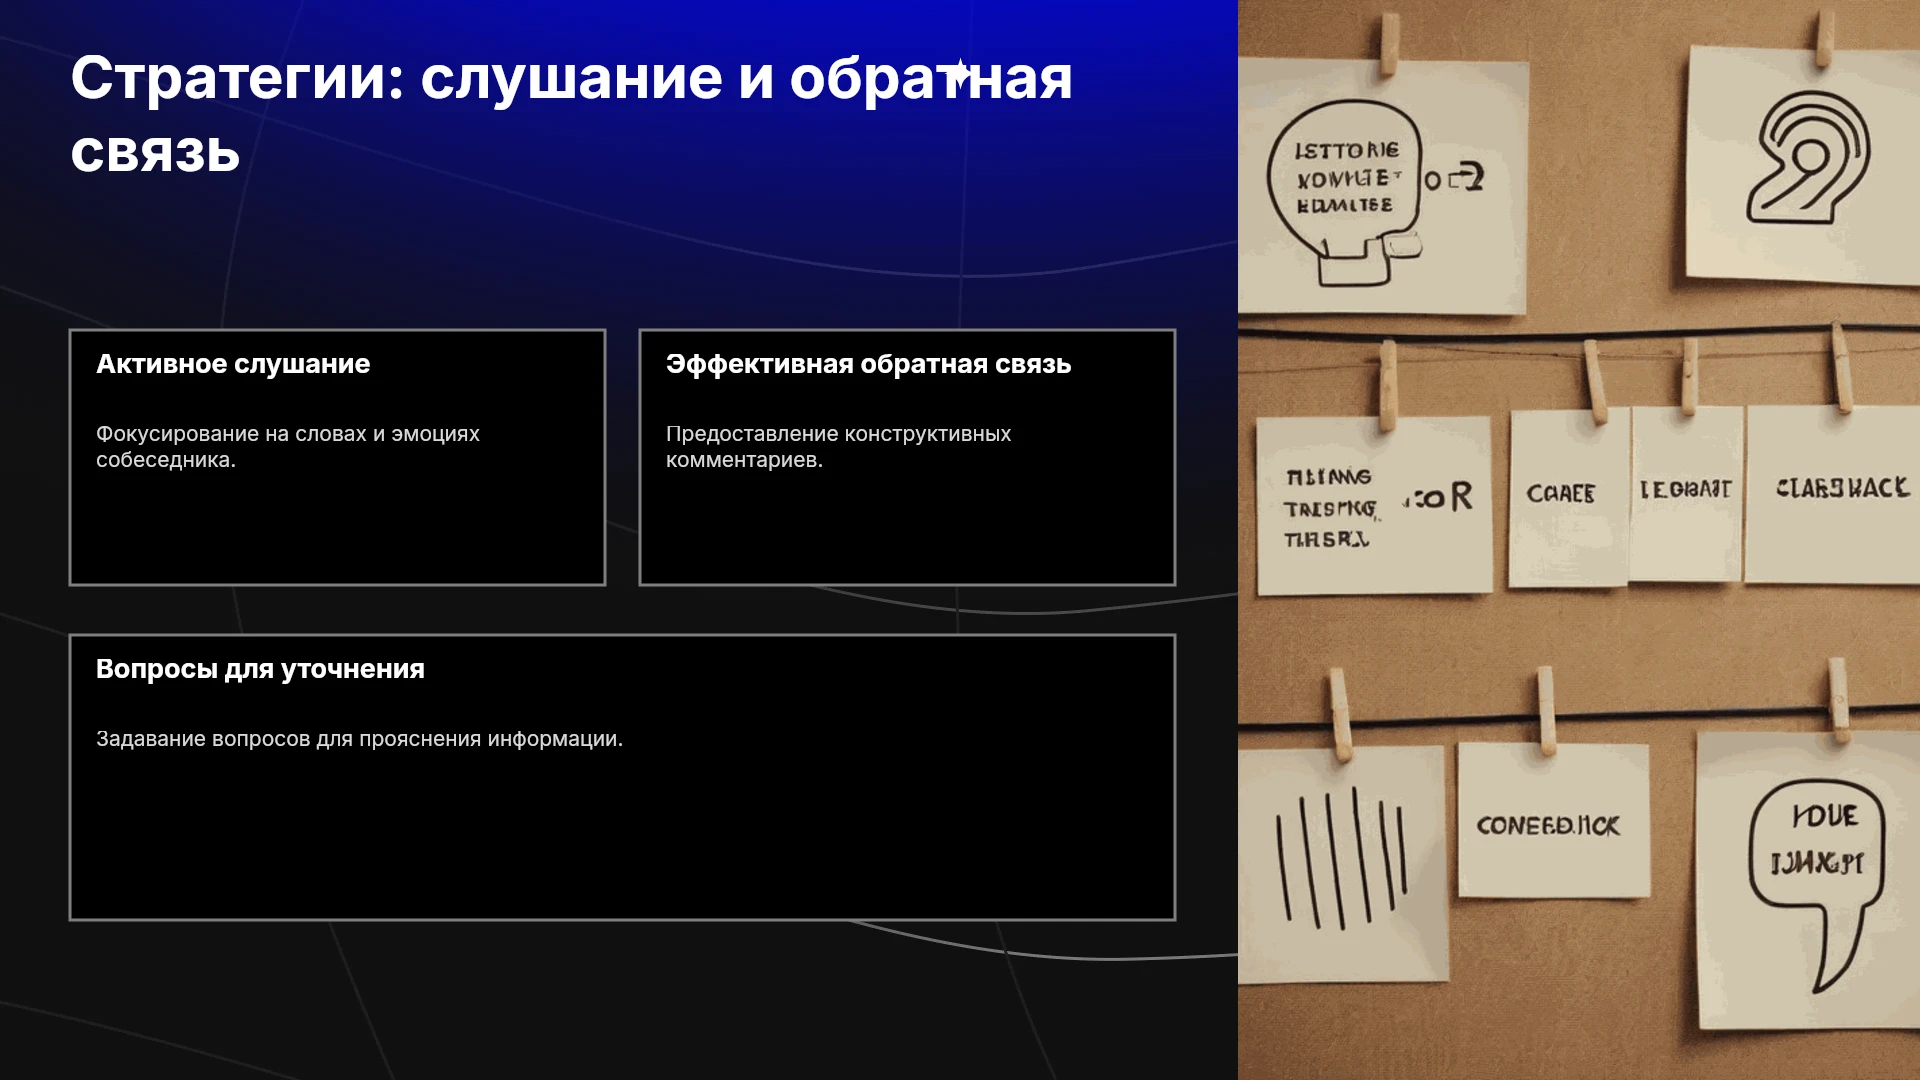Click the speech bubble drawing with 'YOUE' text
1920x1080 pixels.
coord(1817,880)
